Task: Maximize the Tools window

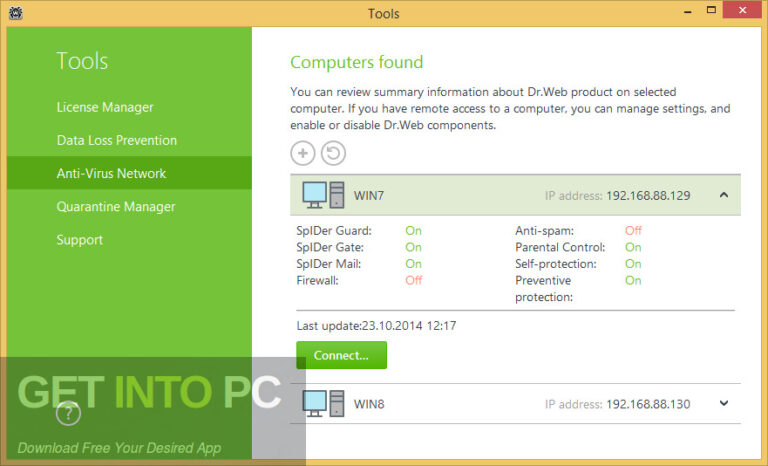Action: tap(711, 10)
